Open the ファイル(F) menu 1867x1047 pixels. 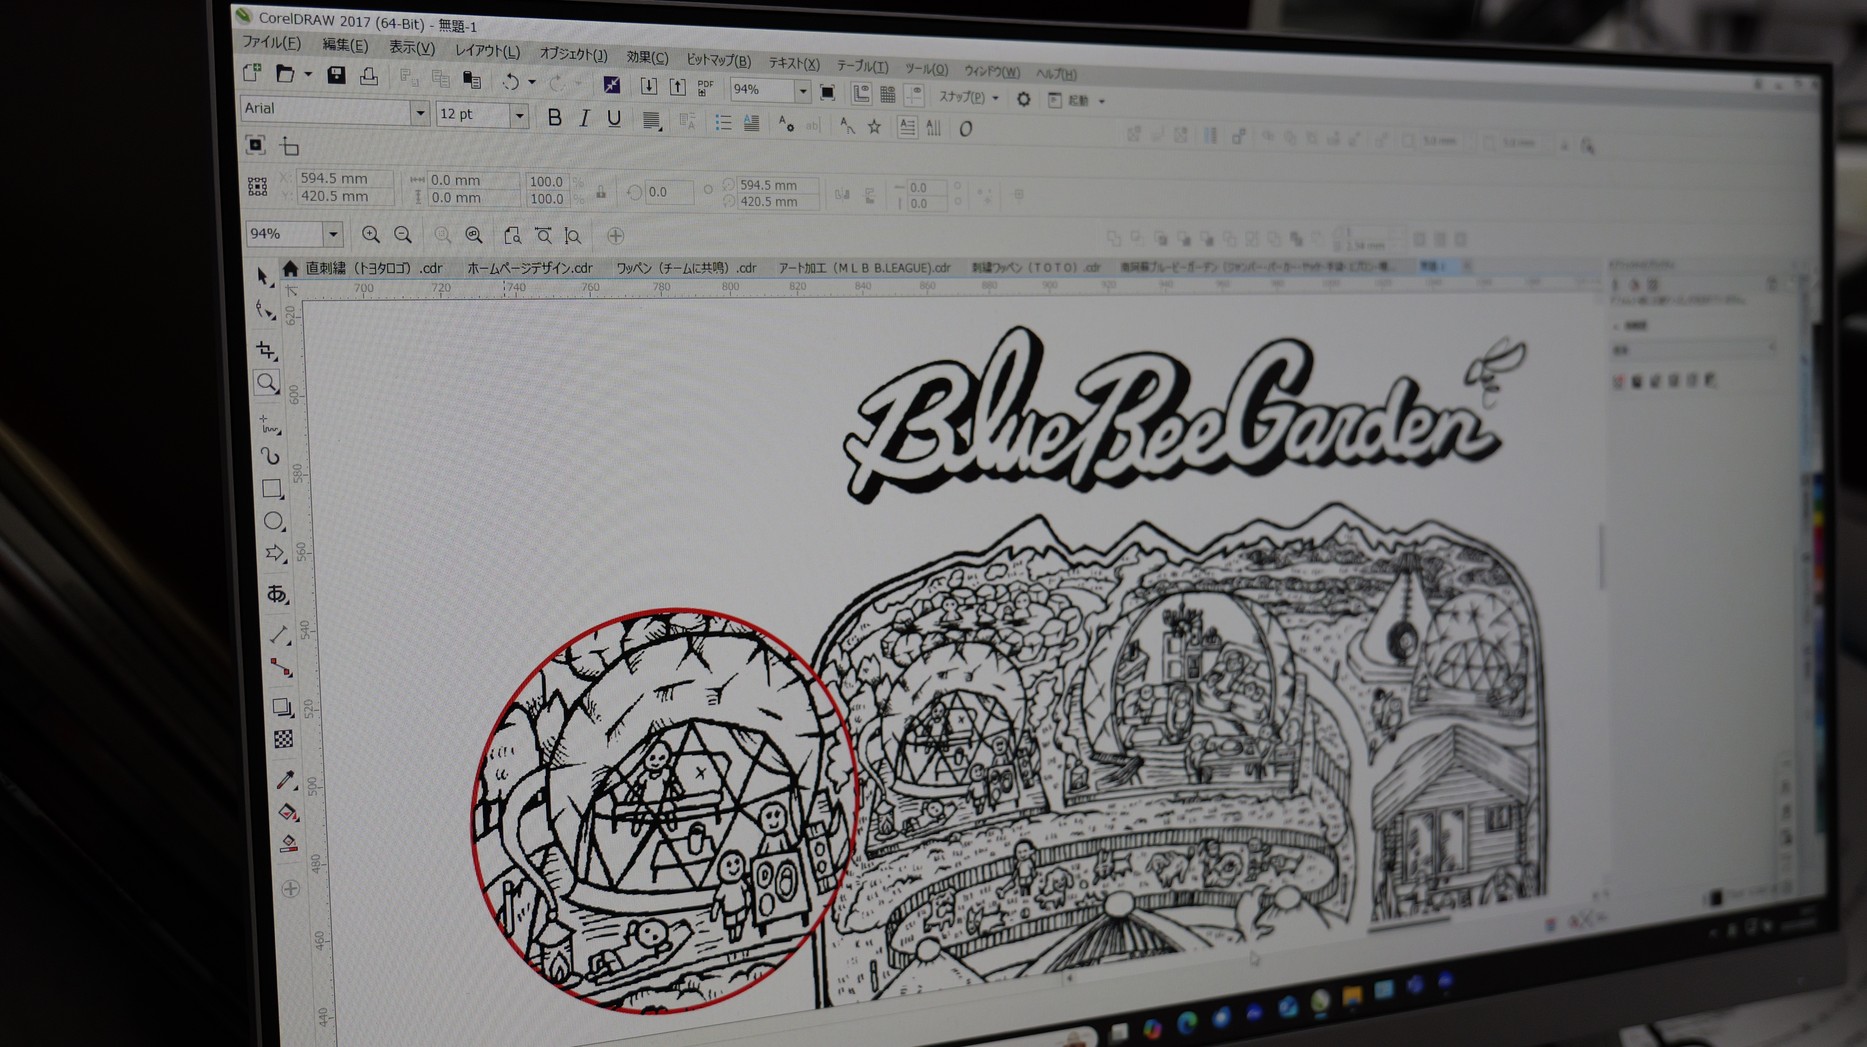271,43
